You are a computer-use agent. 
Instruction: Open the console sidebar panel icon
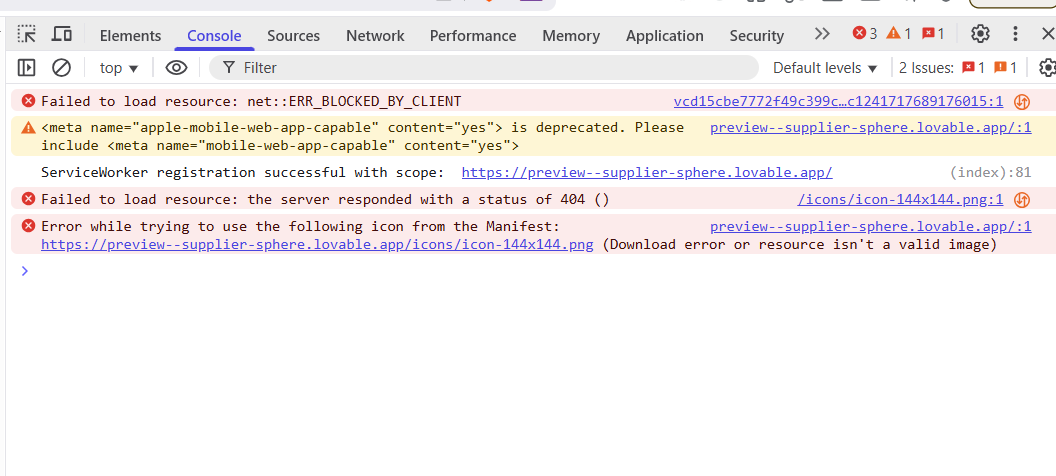coord(27,68)
